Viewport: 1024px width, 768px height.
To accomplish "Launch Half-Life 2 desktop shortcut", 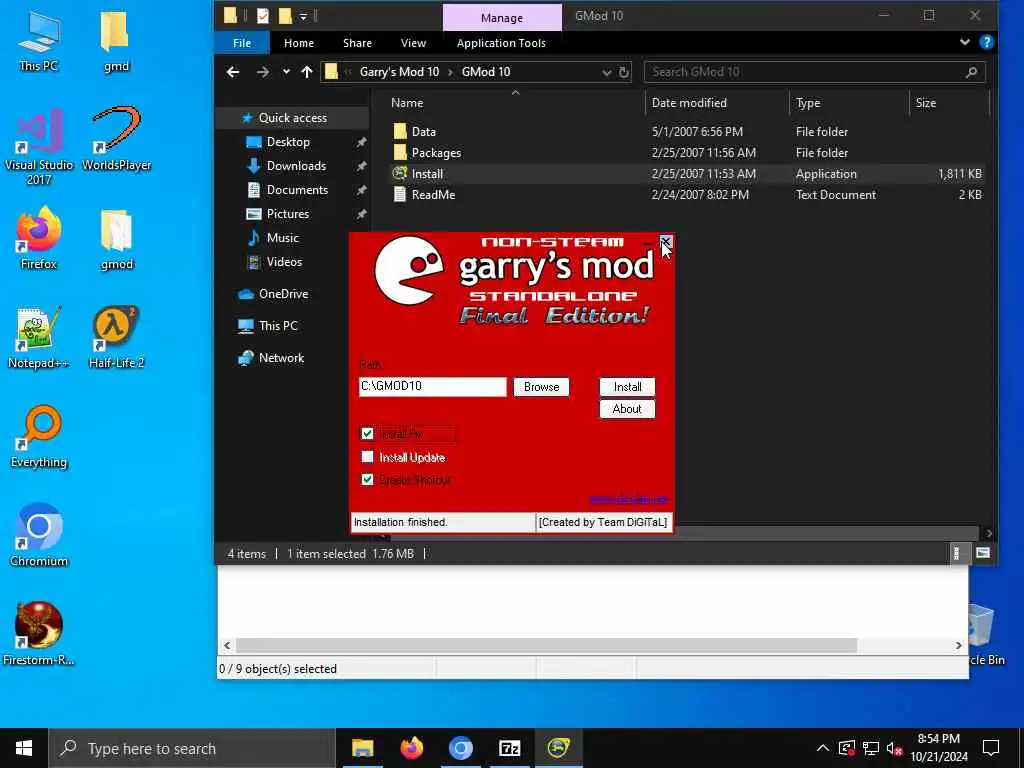I will click(116, 337).
